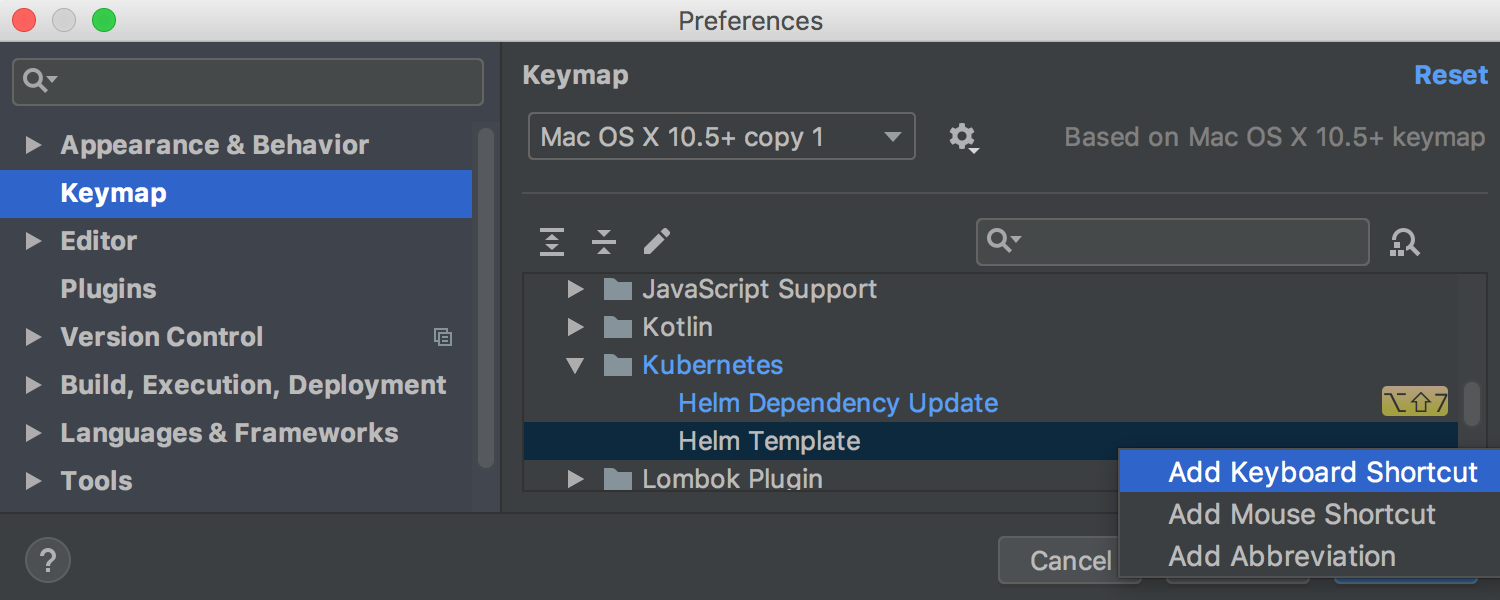Click the Tools label in sidebar

[96, 481]
